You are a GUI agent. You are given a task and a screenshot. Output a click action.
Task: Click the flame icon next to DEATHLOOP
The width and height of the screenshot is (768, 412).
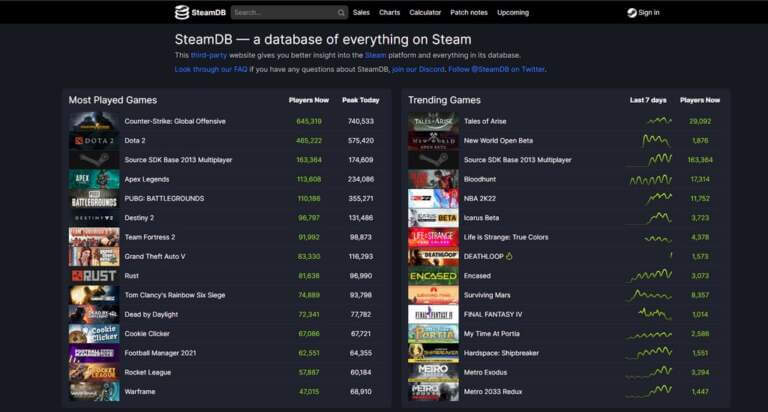tap(509, 256)
